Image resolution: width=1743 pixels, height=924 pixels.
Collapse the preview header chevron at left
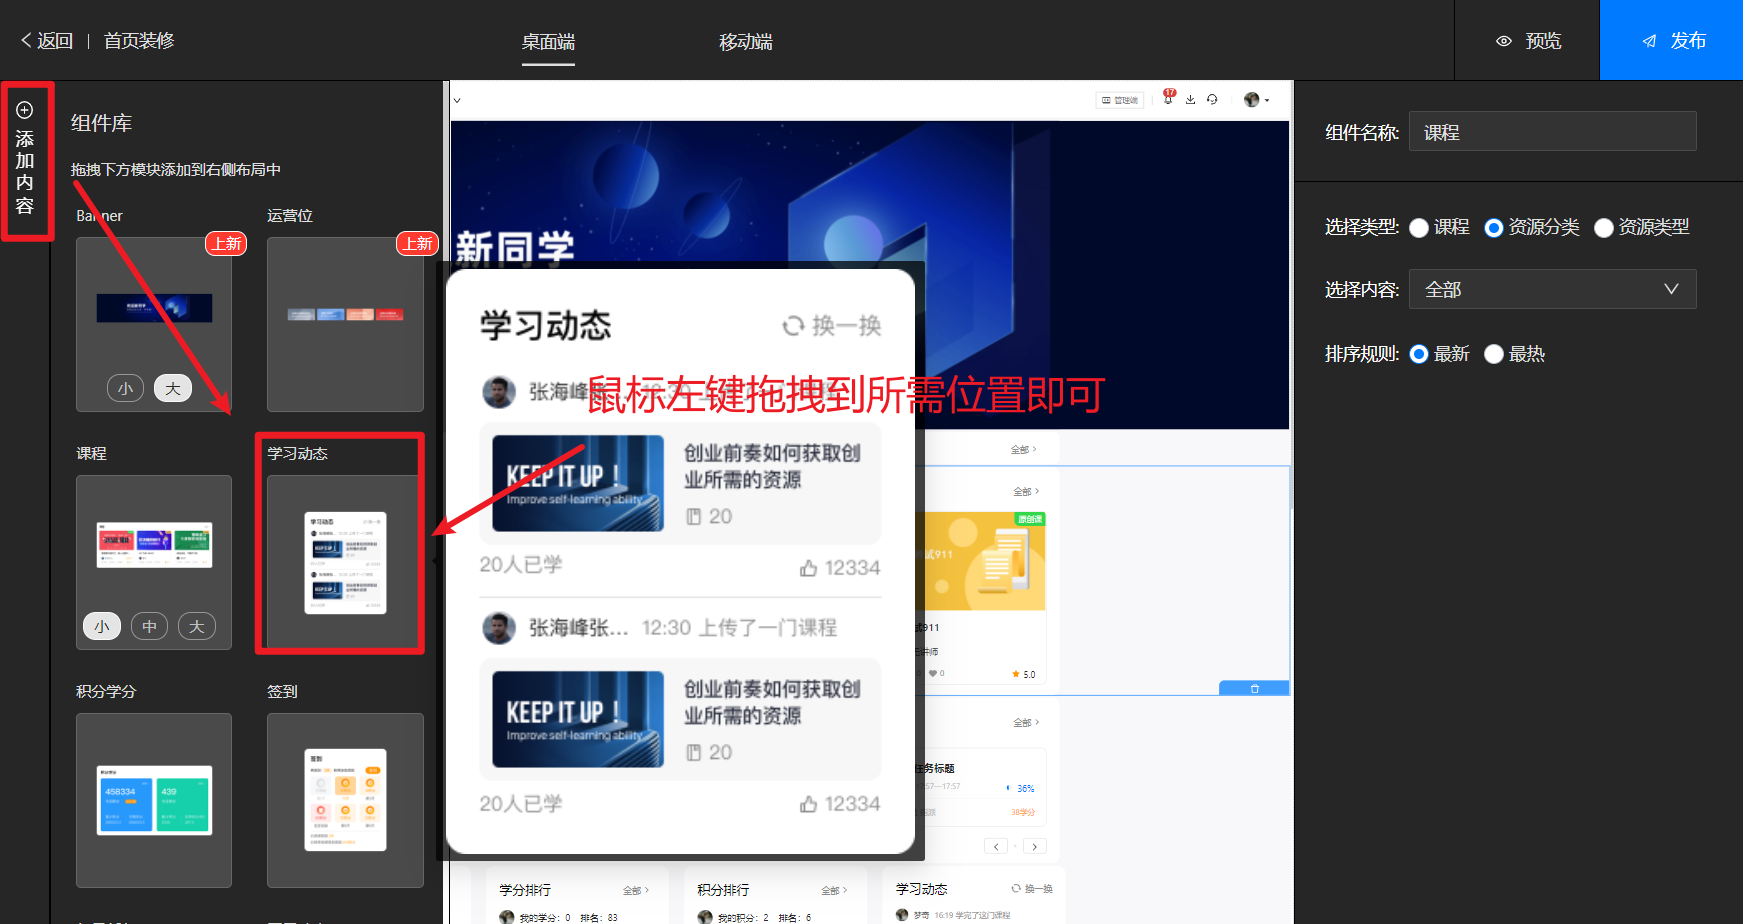457,101
